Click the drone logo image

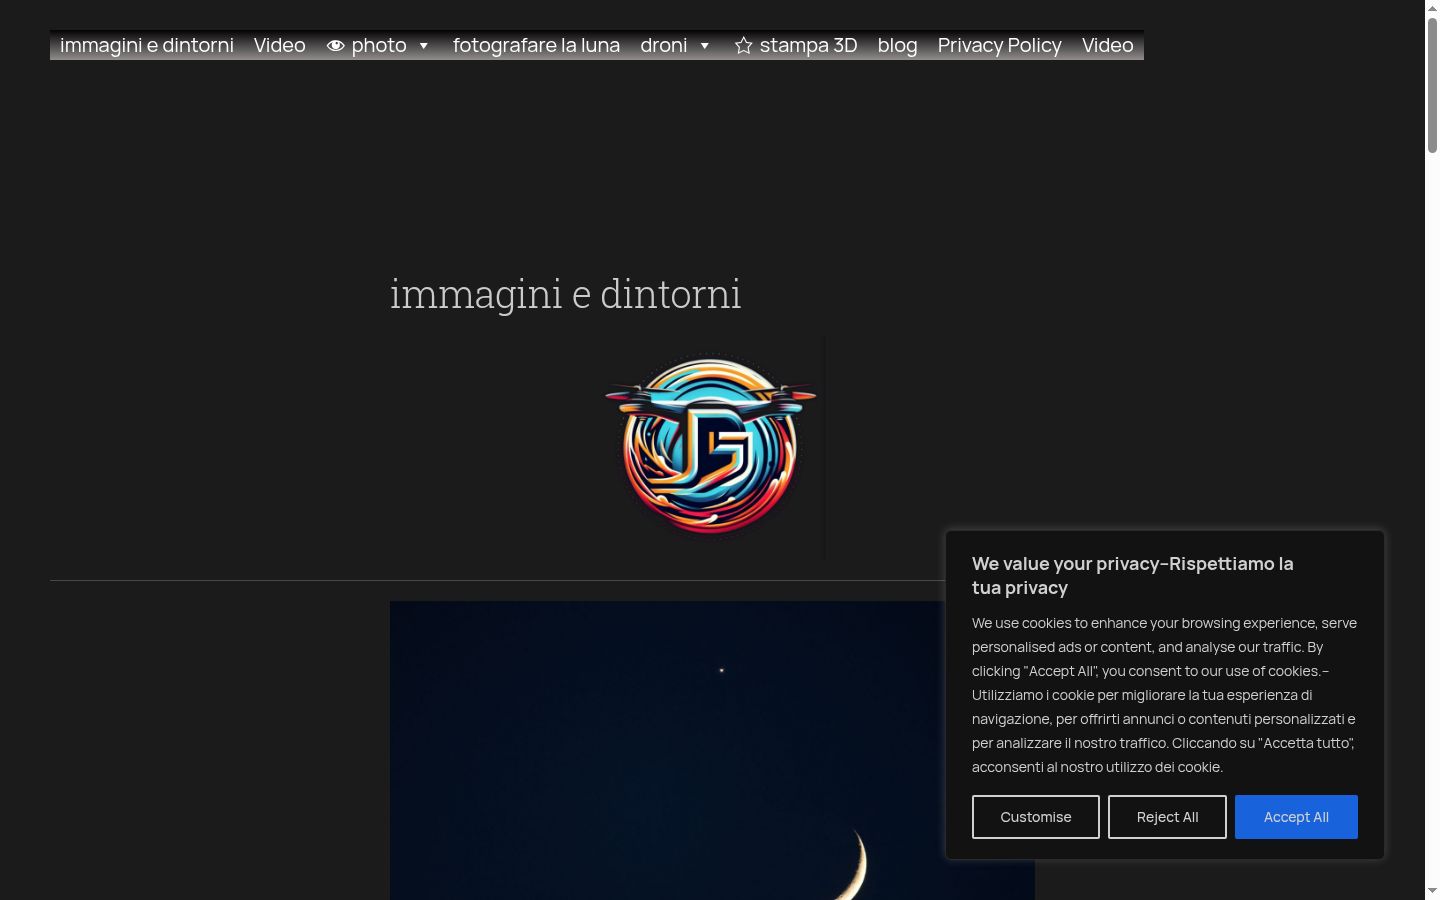coord(710,446)
